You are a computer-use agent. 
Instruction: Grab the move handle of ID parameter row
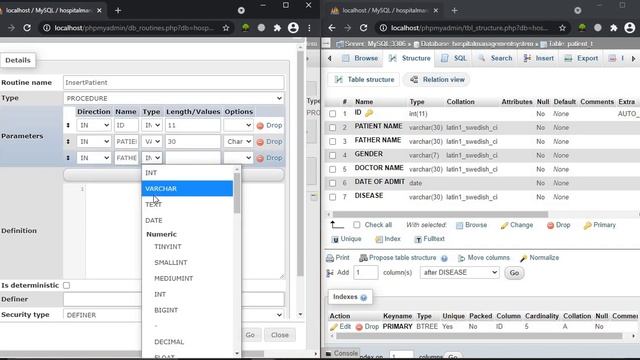click(68, 125)
